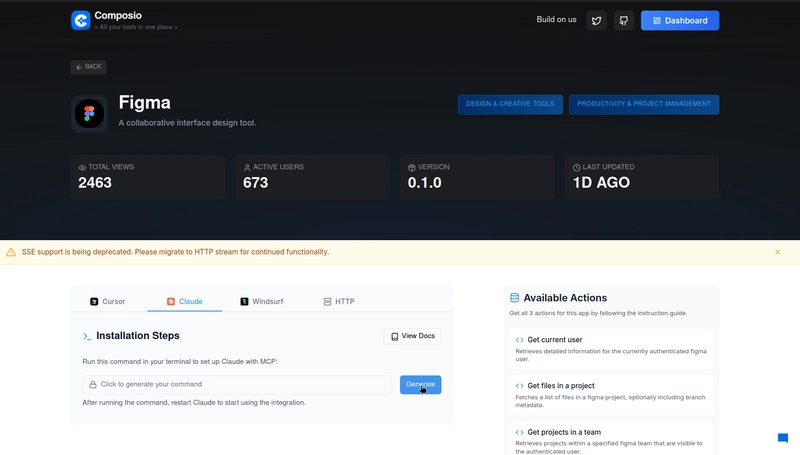Viewport: 800px width, 455px height.
Task: Click the Composio logo icon
Action: [x=81, y=20]
